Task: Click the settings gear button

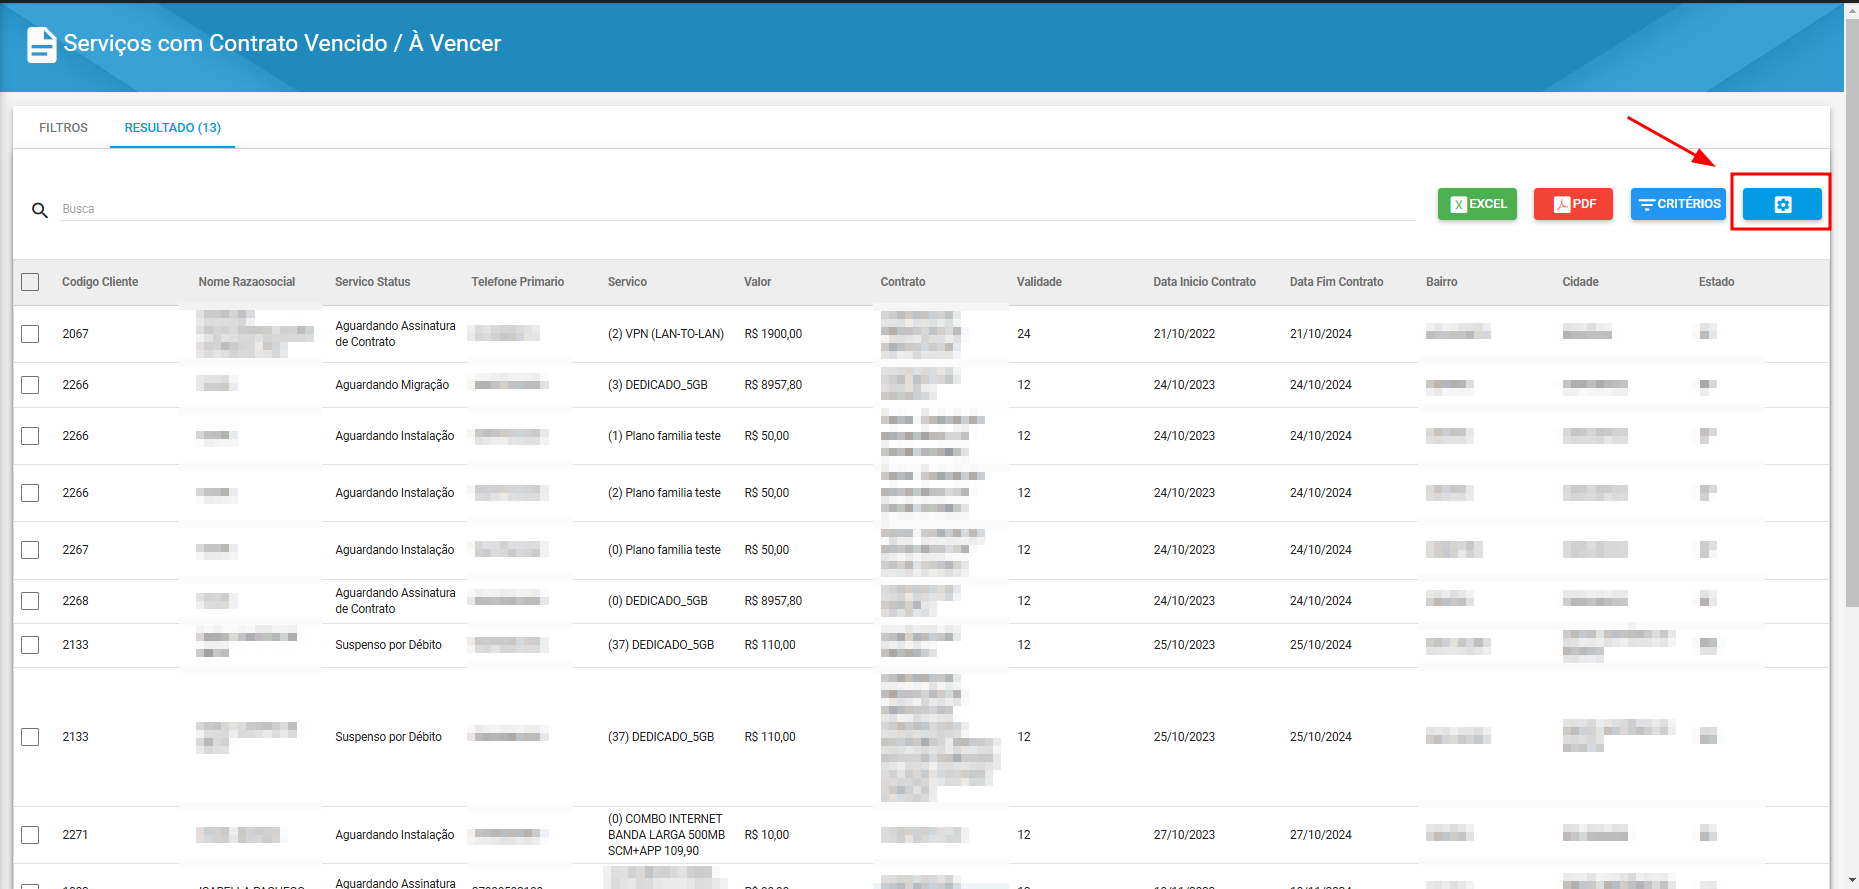Action: pyautogui.click(x=1782, y=204)
